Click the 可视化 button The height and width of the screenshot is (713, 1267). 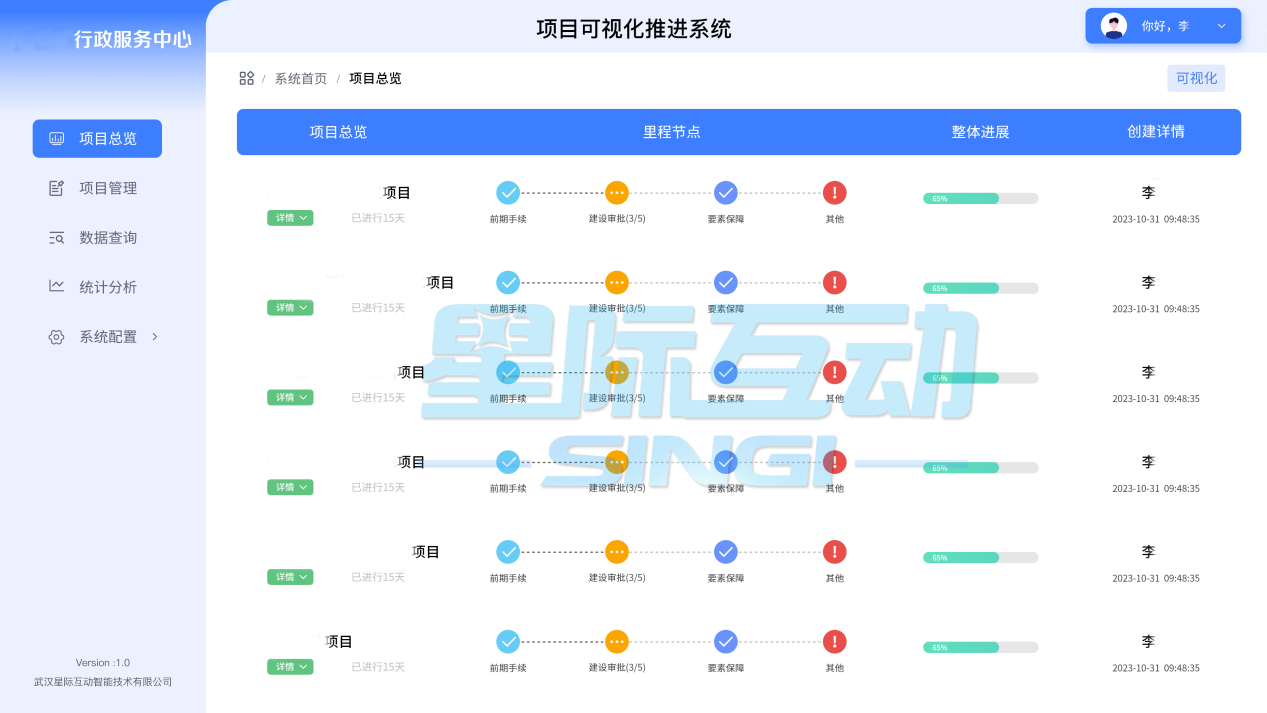[x=1196, y=78]
